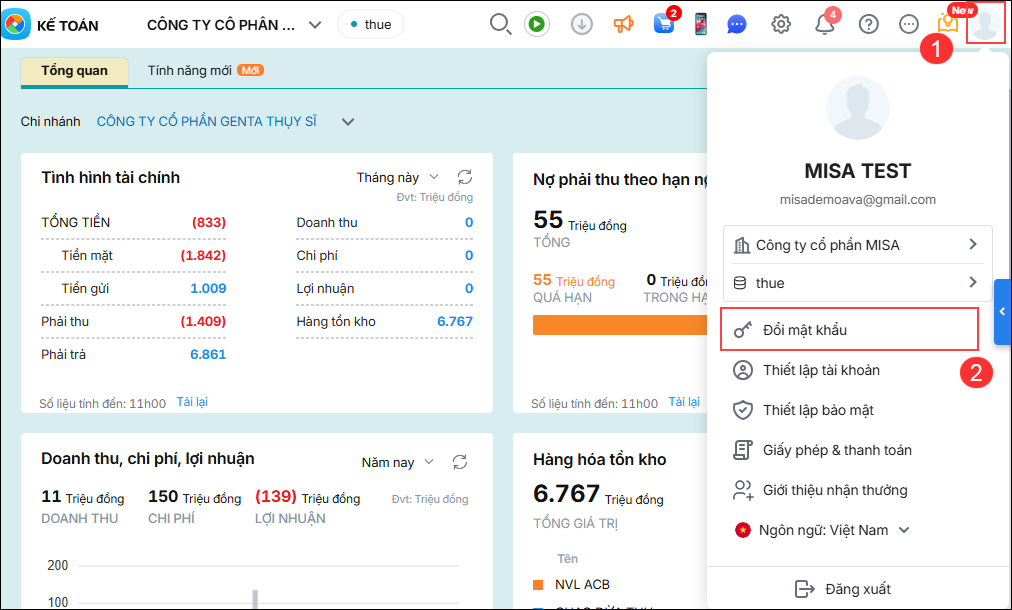Click the orange overdue debt progress bar
1012x610 pixels.
tap(620, 325)
